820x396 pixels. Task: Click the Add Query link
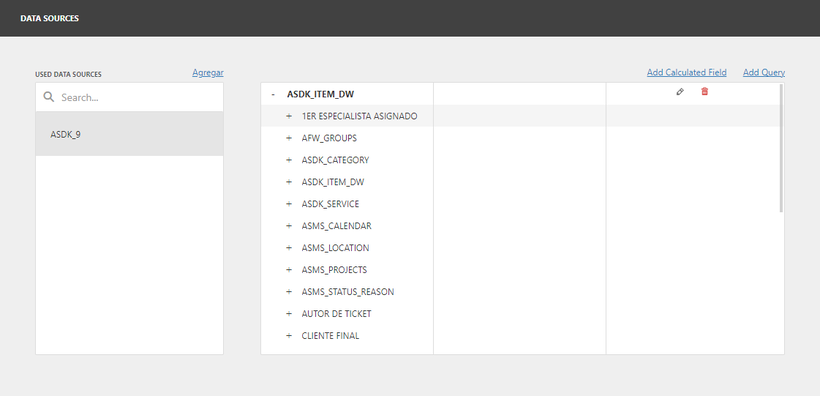coord(764,73)
